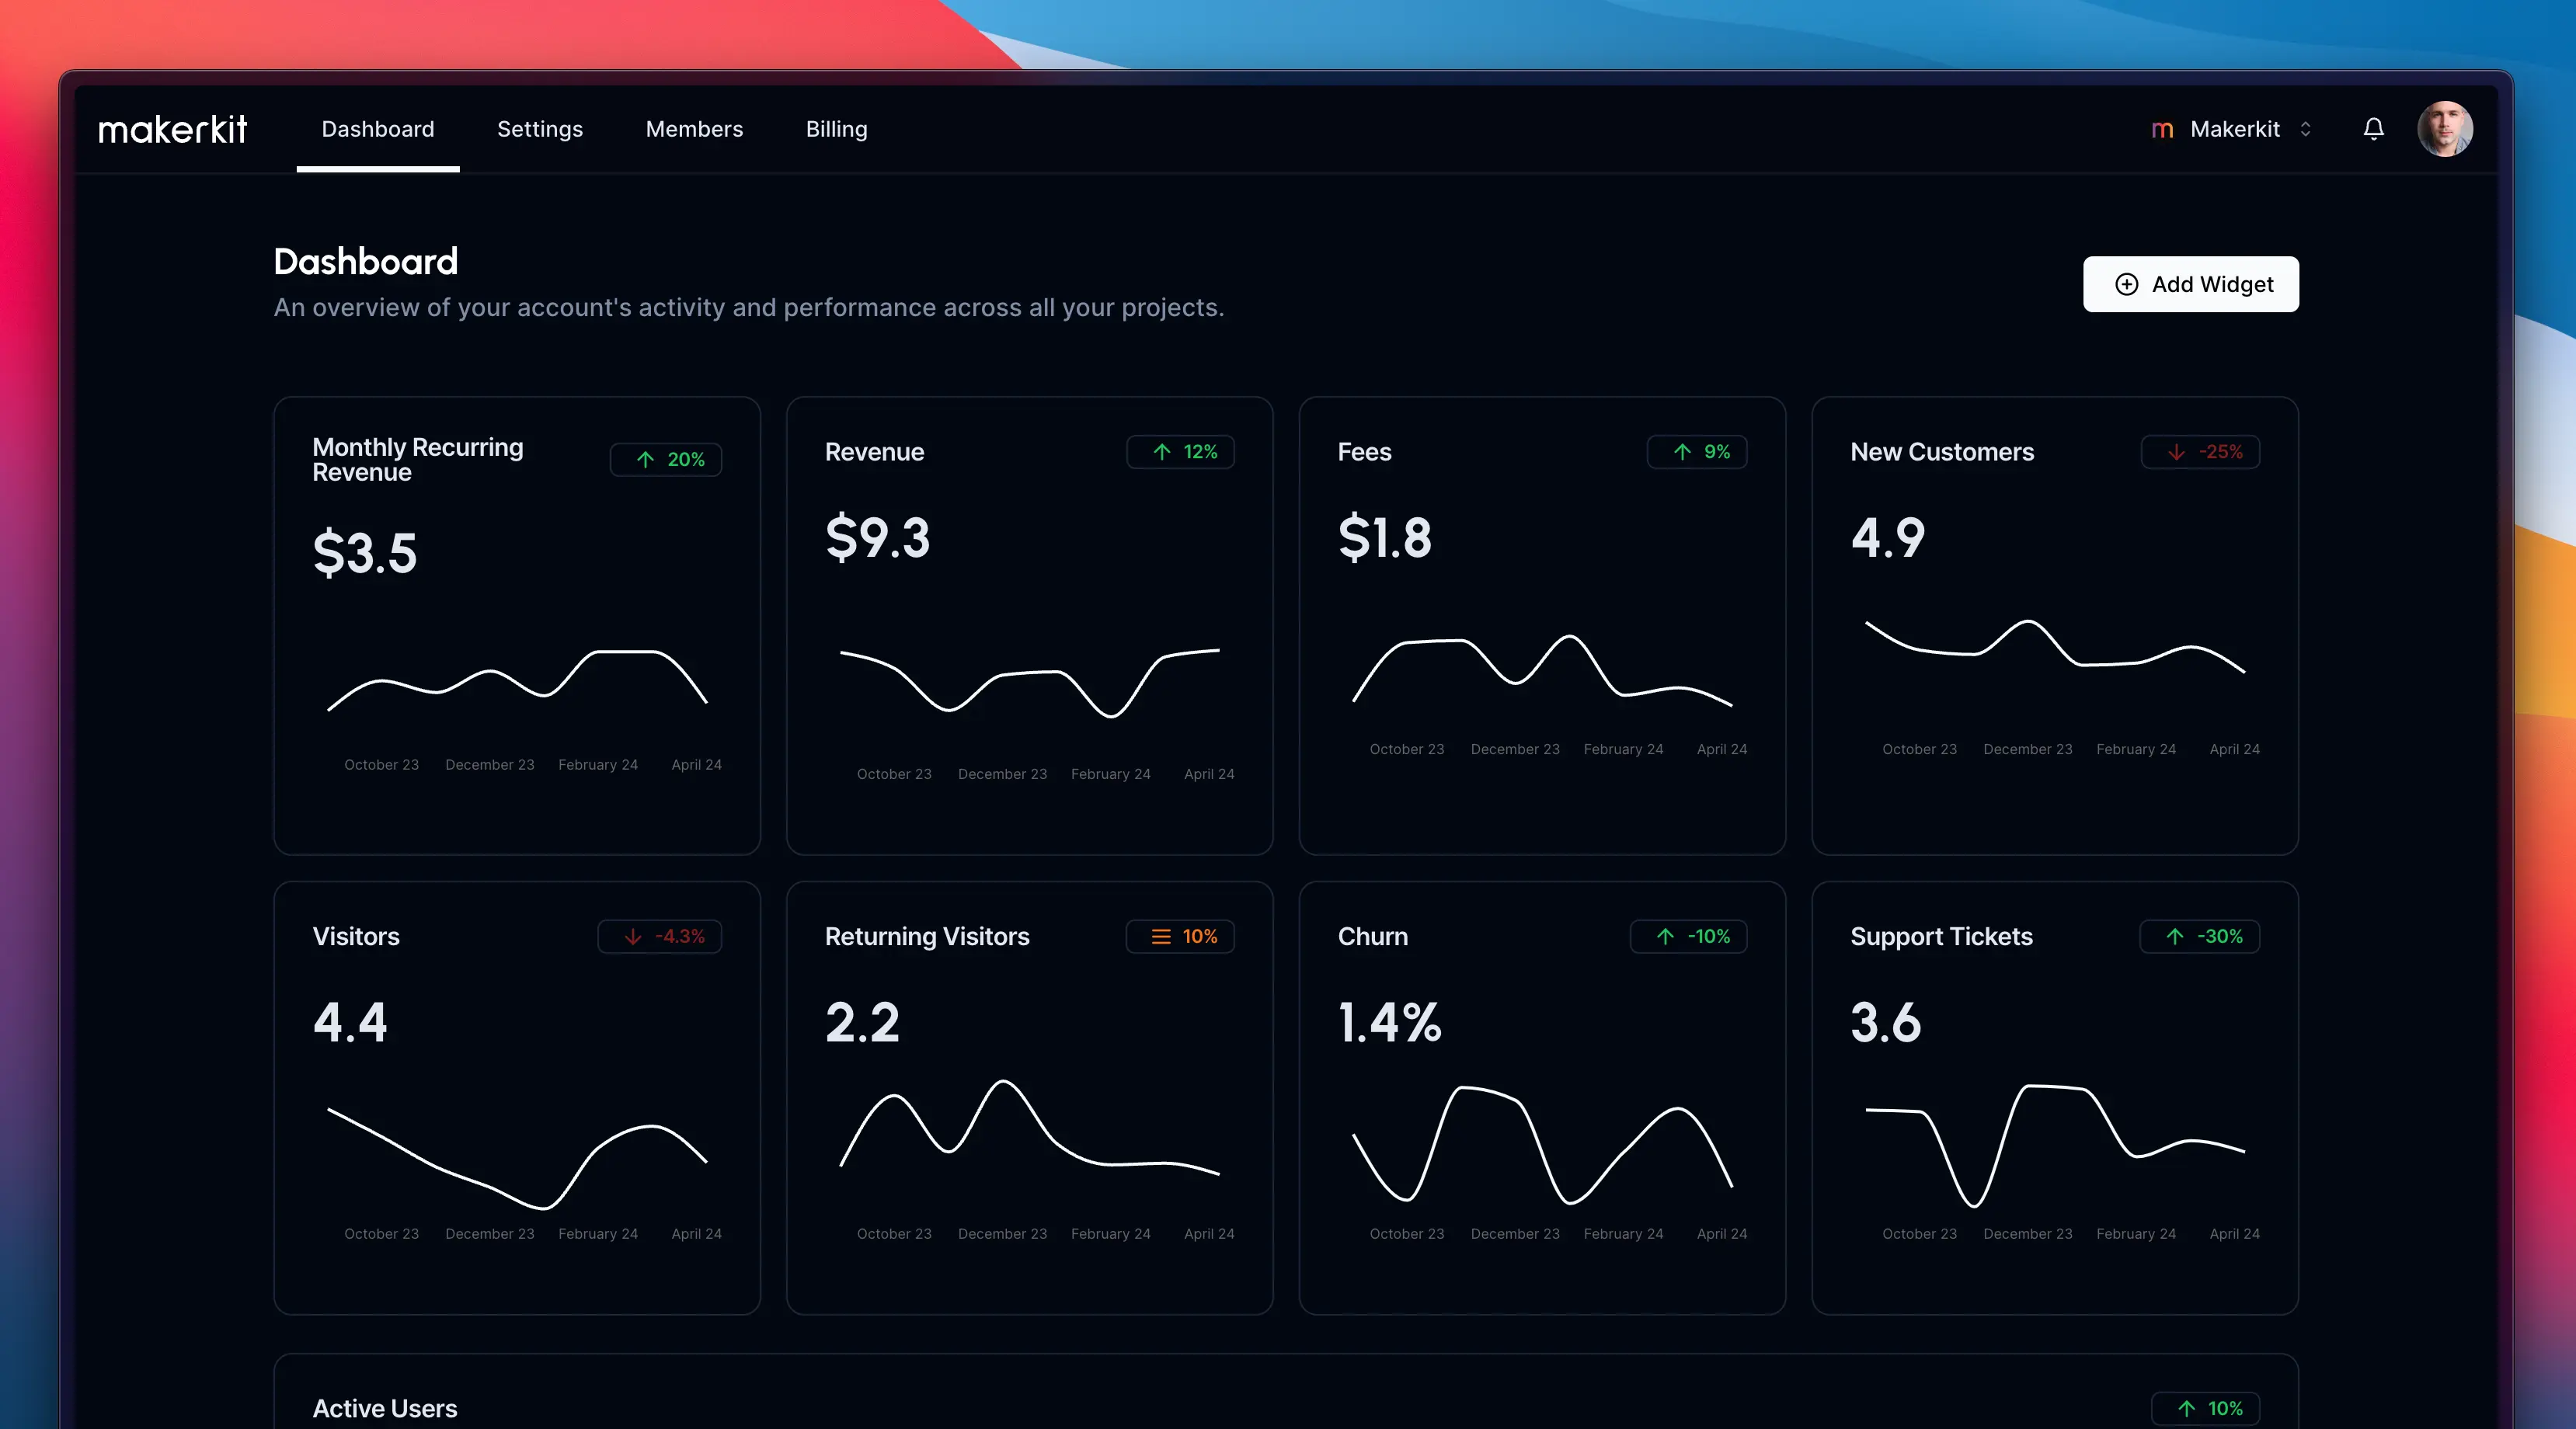Click the Active Users 10% badge
Viewport: 2576px width, 1429px height.
[2206, 1408]
